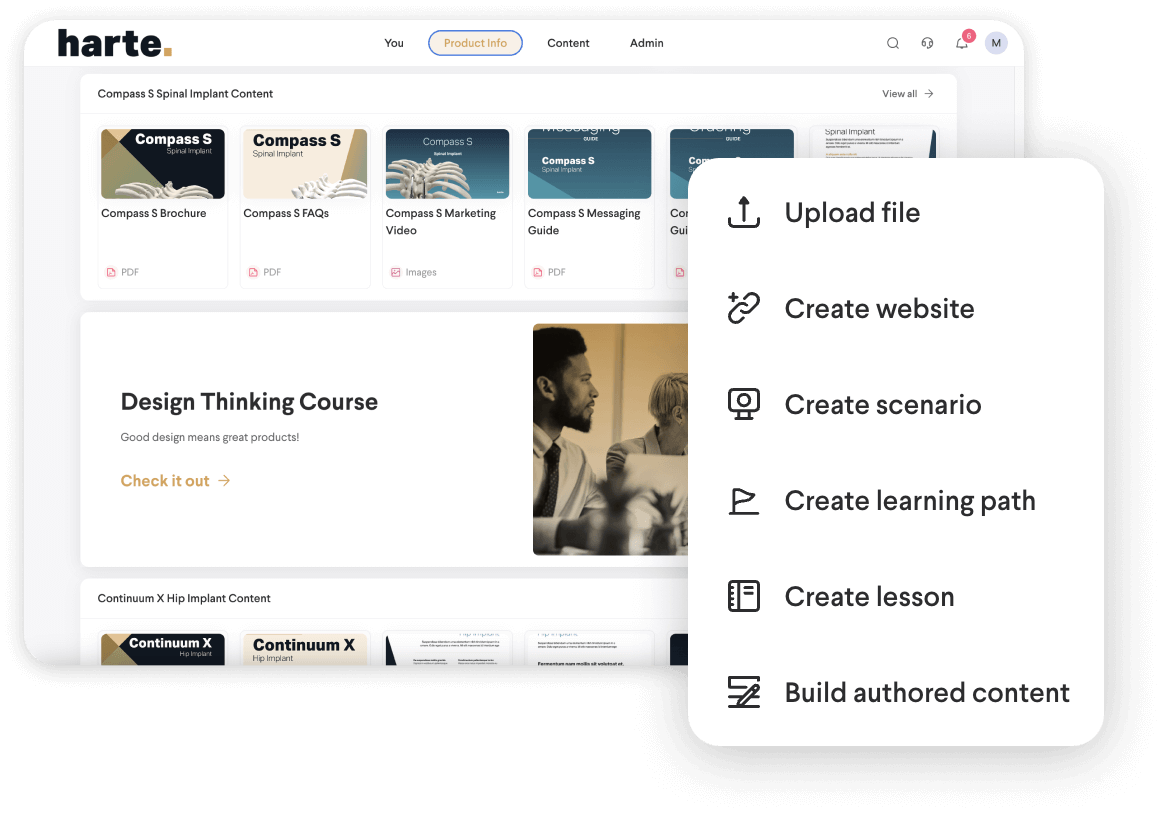
Task: Follow the Check it out link
Action: [175, 481]
